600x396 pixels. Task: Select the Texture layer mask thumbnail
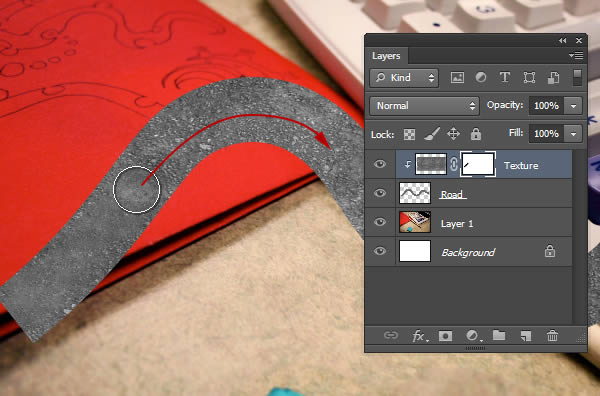pyautogui.click(x=478, y=164)
